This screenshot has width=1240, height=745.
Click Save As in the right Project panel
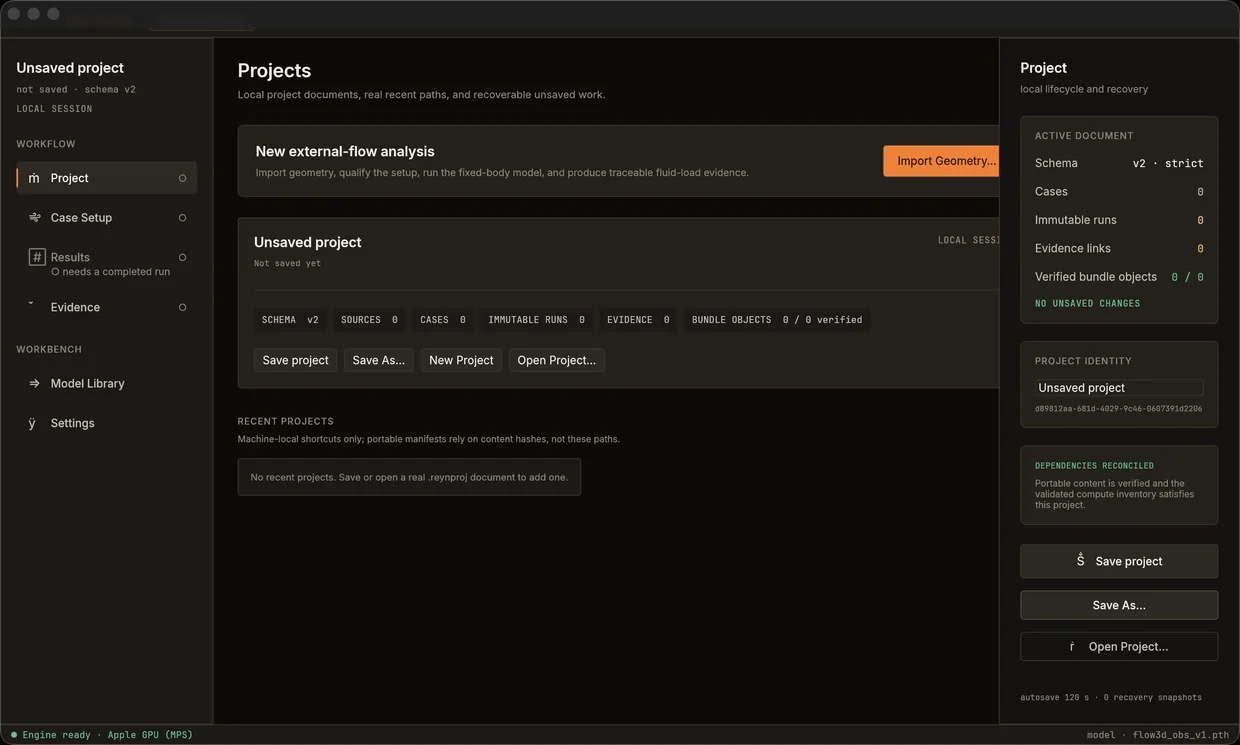coord(1119,605)
